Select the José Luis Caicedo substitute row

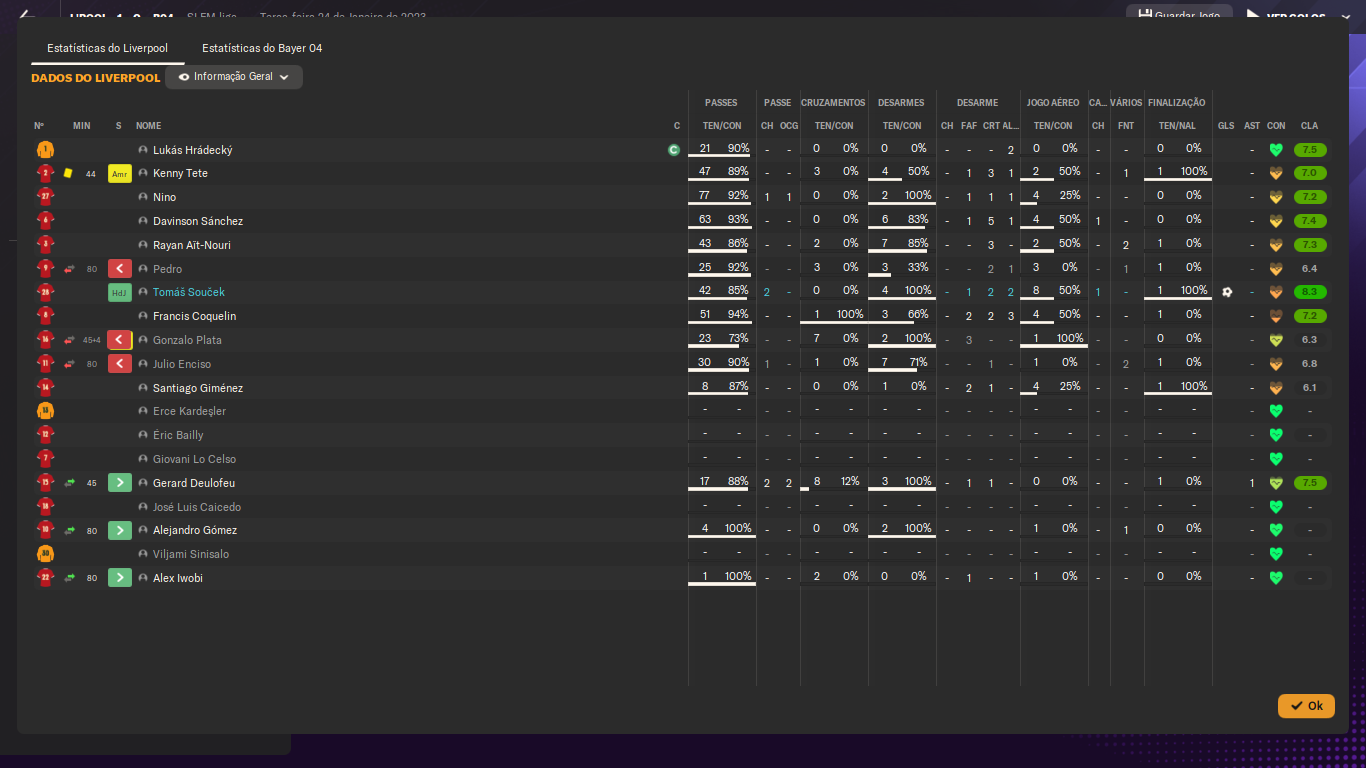coord(683,507)
